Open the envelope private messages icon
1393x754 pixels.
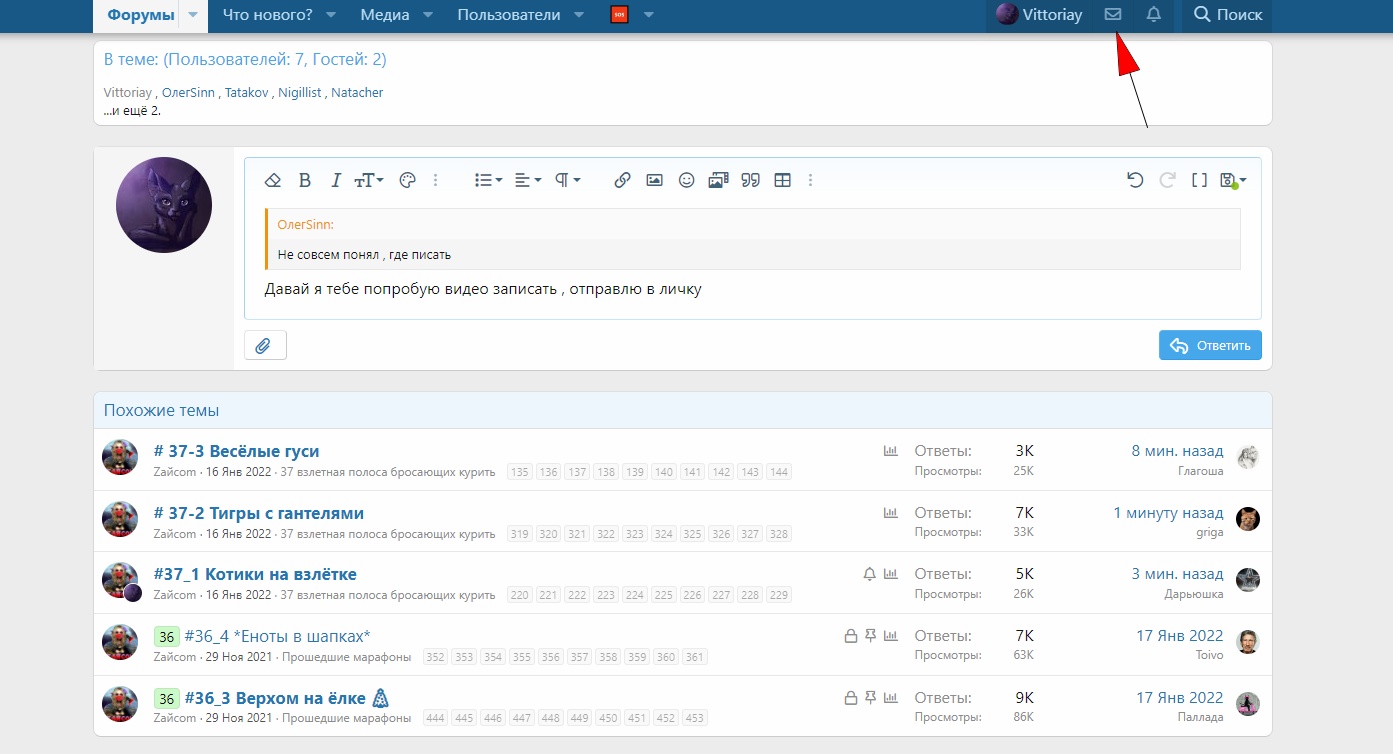[1112, 15]
